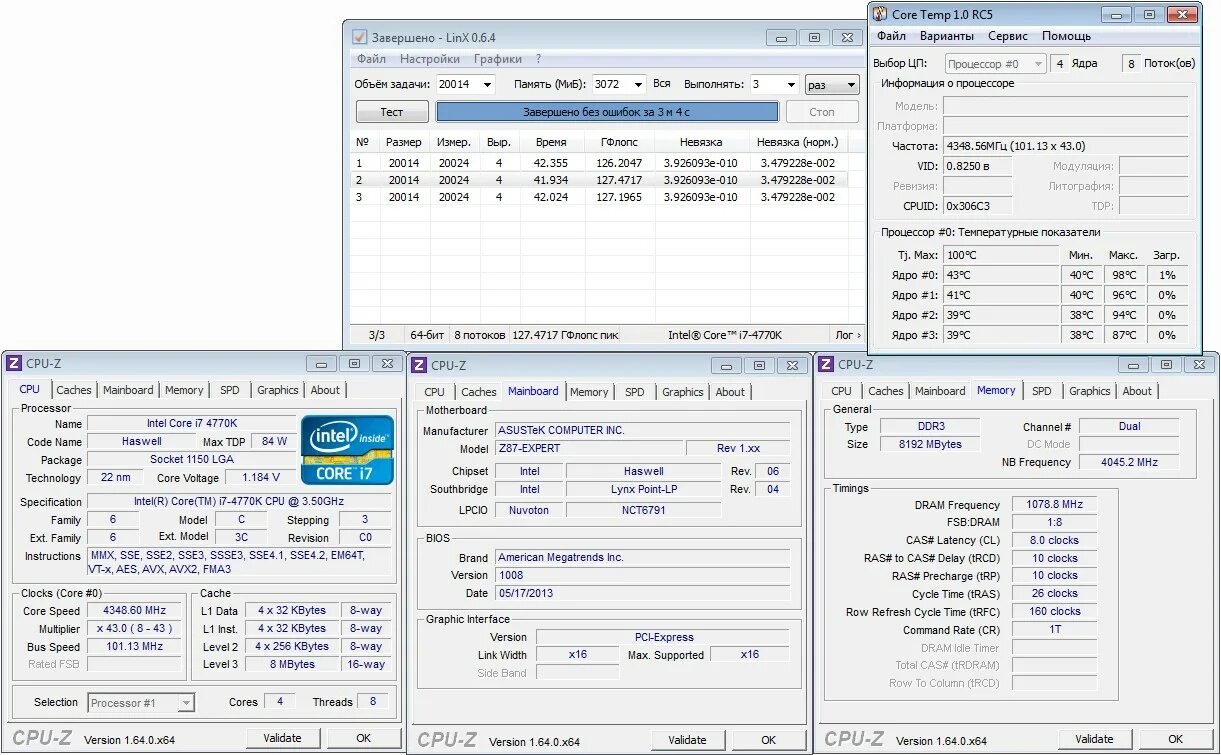The height and width of the screenshot is (755, 1221).
Task: Switch to Mainboard tab in left CPU-Z window
Action: (128, 390)
